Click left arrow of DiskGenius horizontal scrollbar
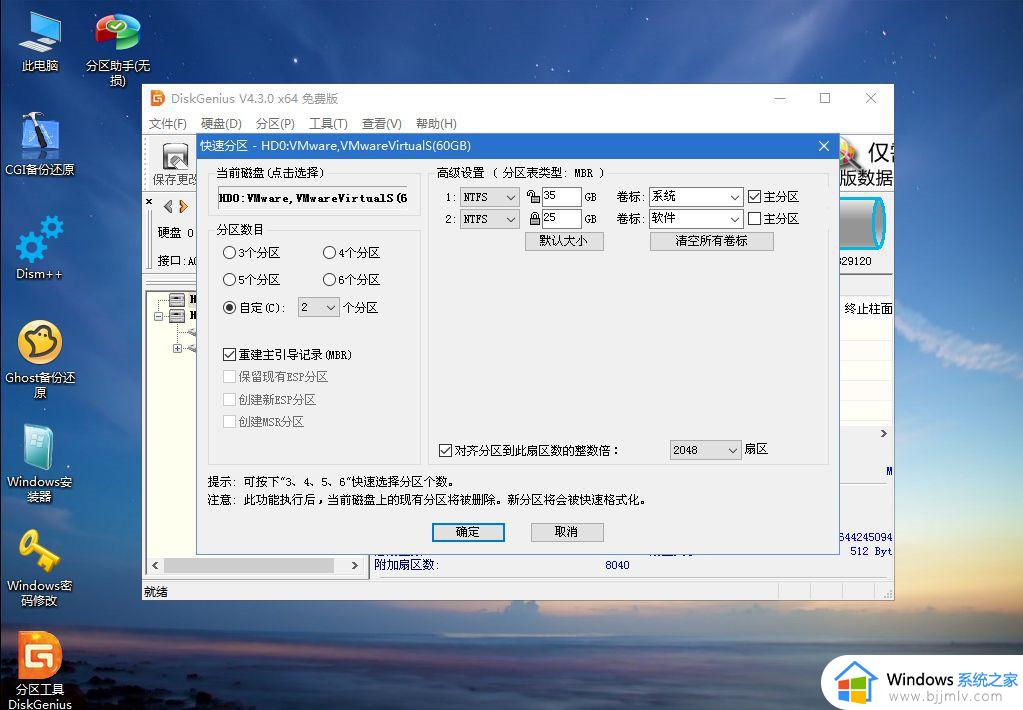 [155, 565]
